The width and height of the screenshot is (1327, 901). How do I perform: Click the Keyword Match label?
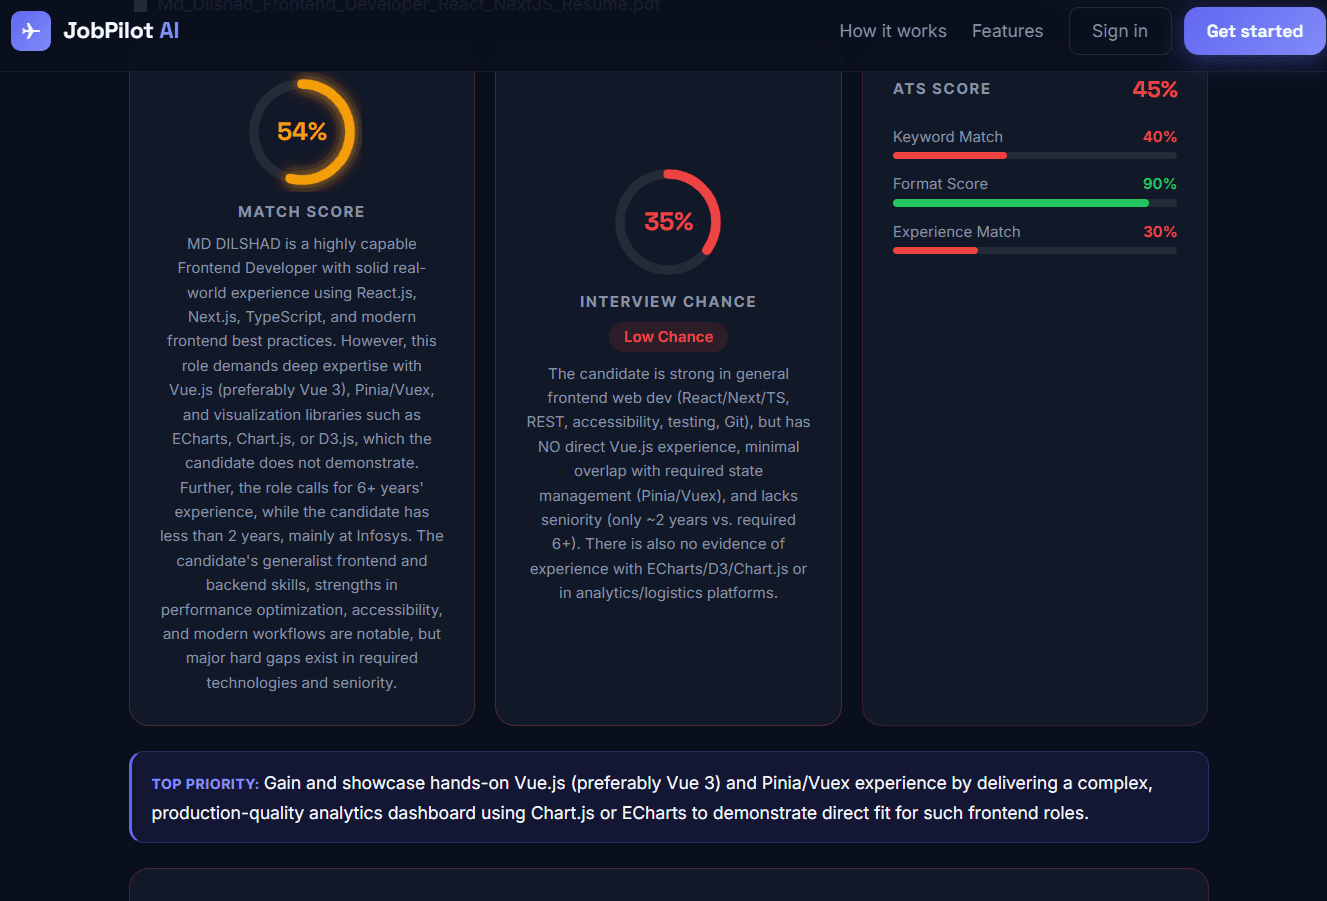(x=948, y=137)
